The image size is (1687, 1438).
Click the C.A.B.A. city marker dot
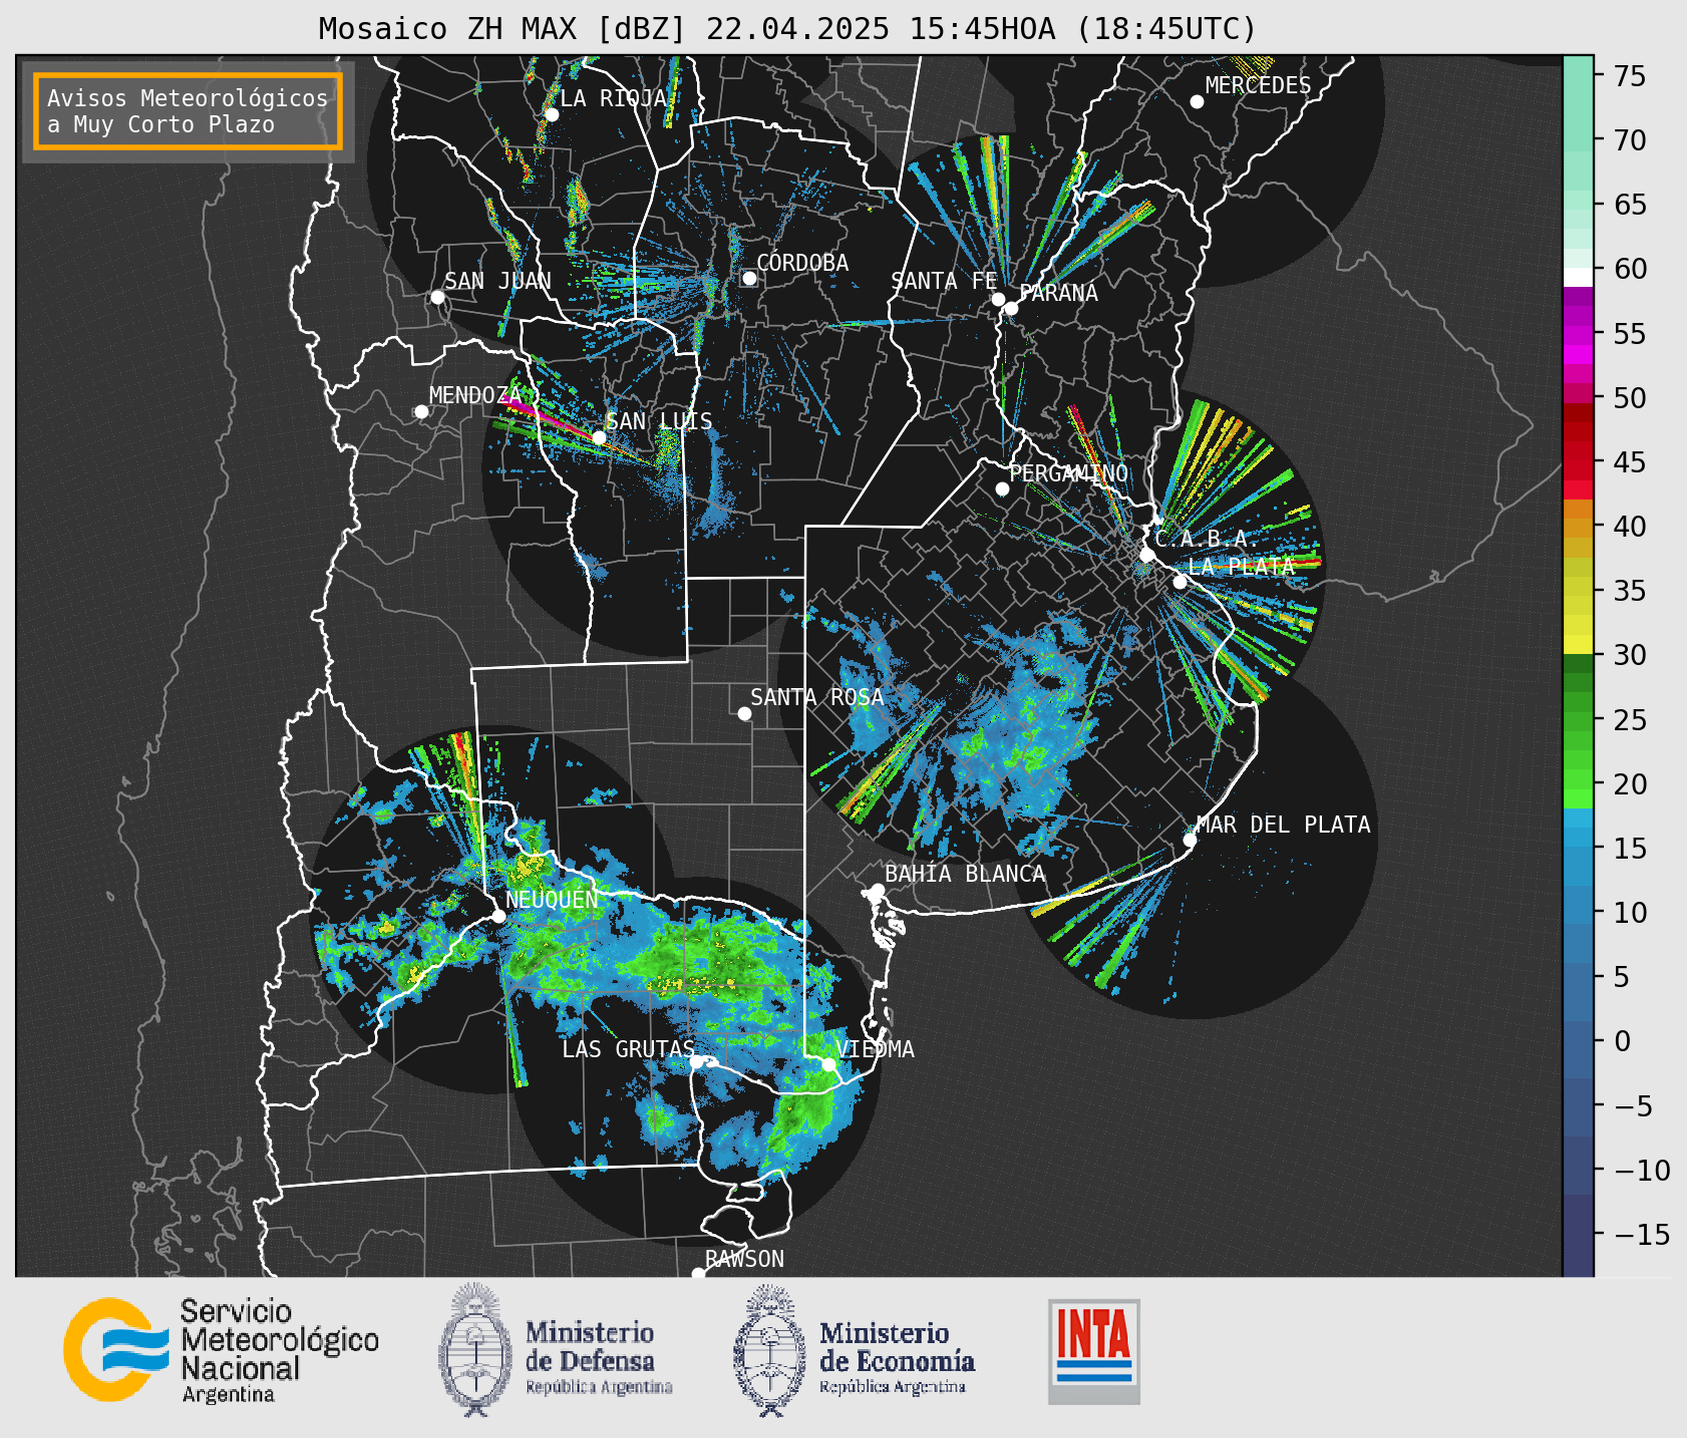(x=1147, y=555)
